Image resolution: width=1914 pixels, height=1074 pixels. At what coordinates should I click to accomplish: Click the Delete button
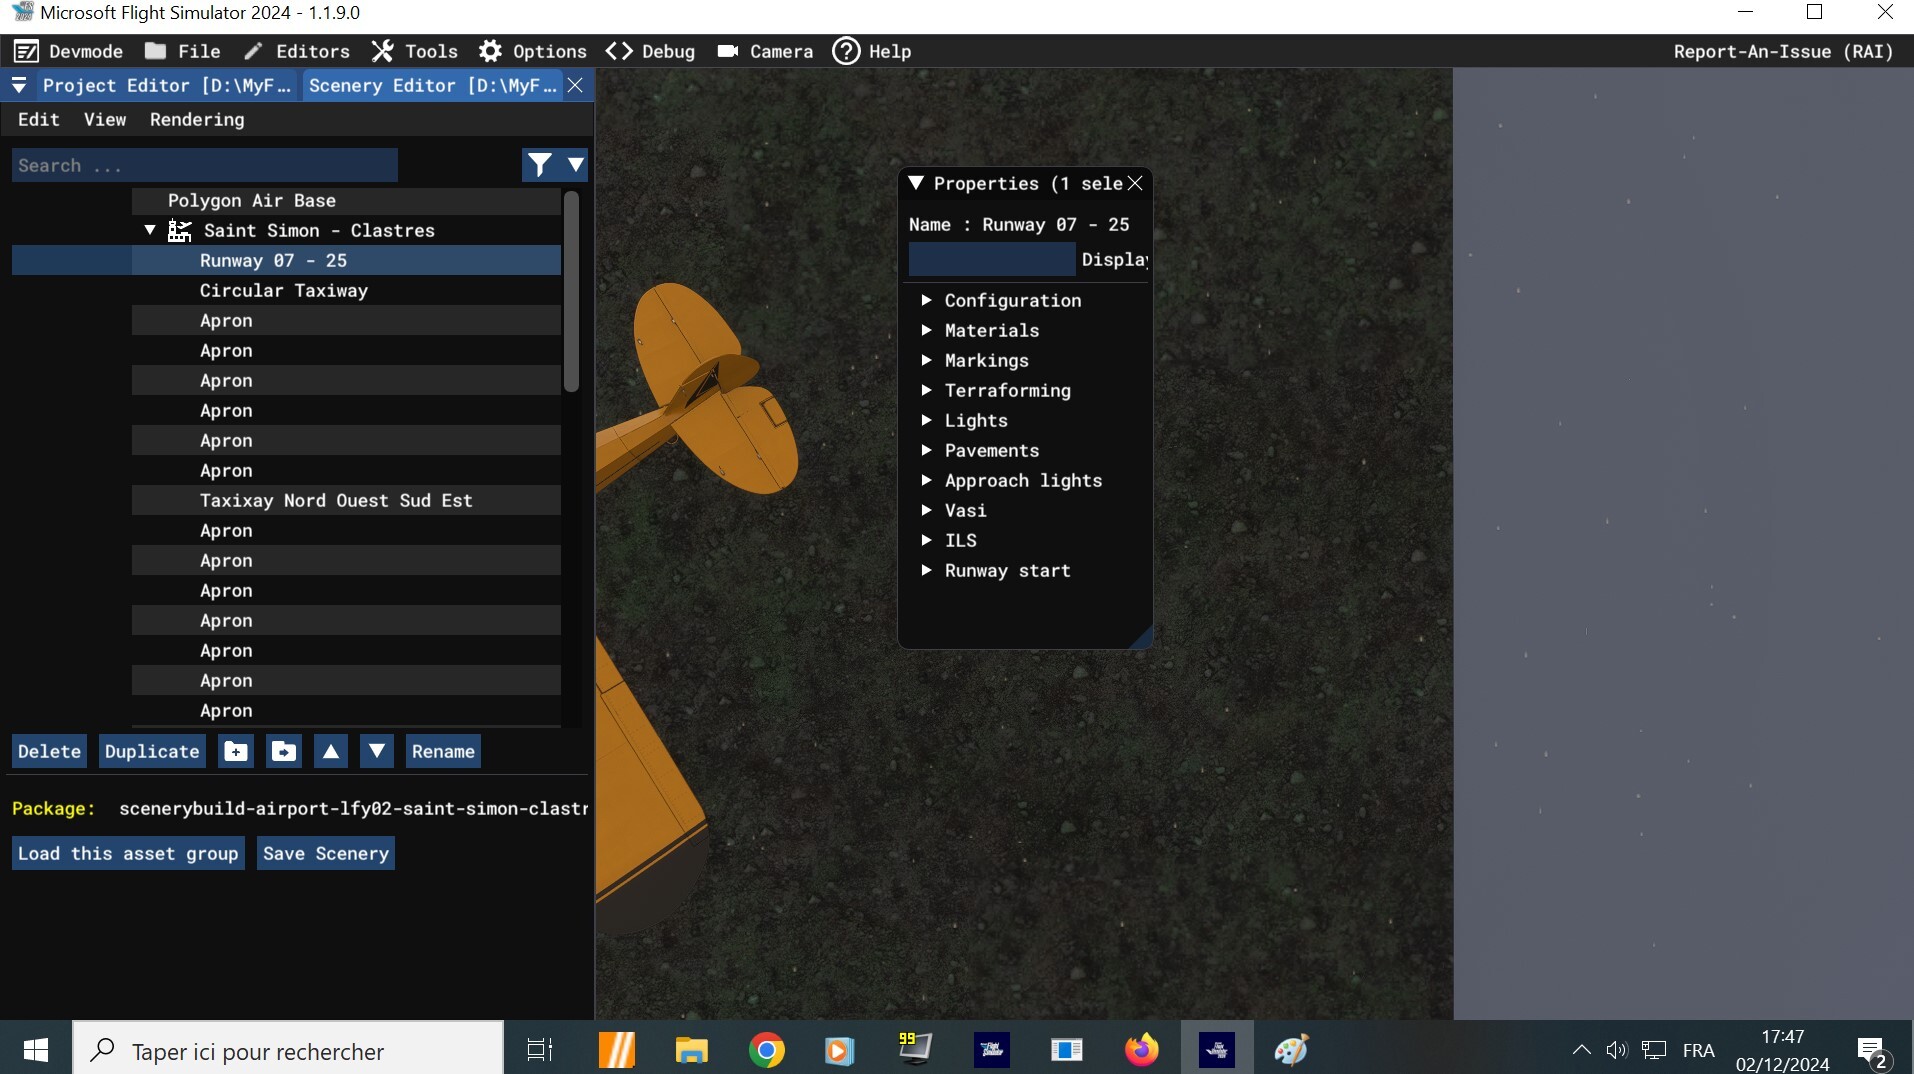[x=49, y=752]
